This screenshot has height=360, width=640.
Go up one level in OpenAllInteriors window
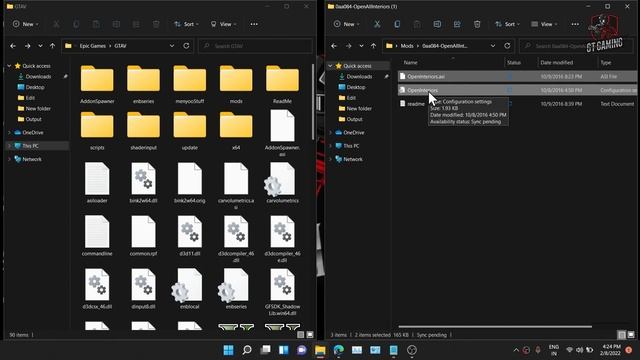click(373, 46)
